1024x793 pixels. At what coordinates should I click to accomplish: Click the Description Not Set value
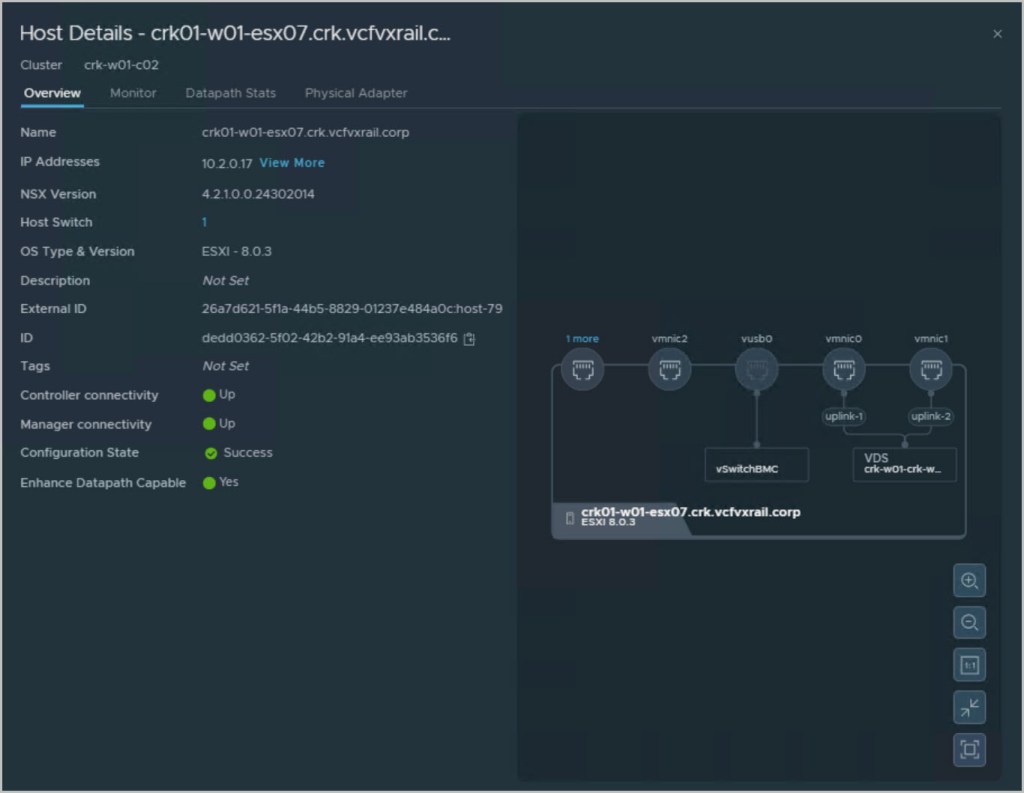[225, 280]
